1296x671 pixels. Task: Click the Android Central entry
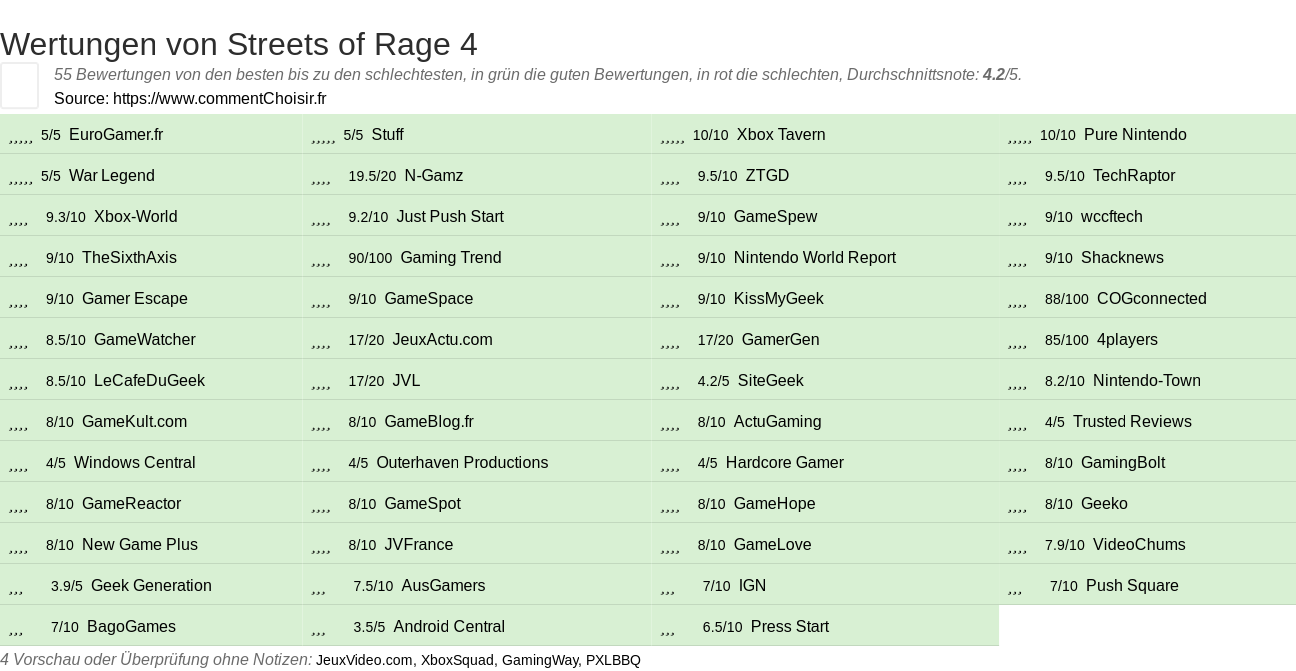pos(449,626)
